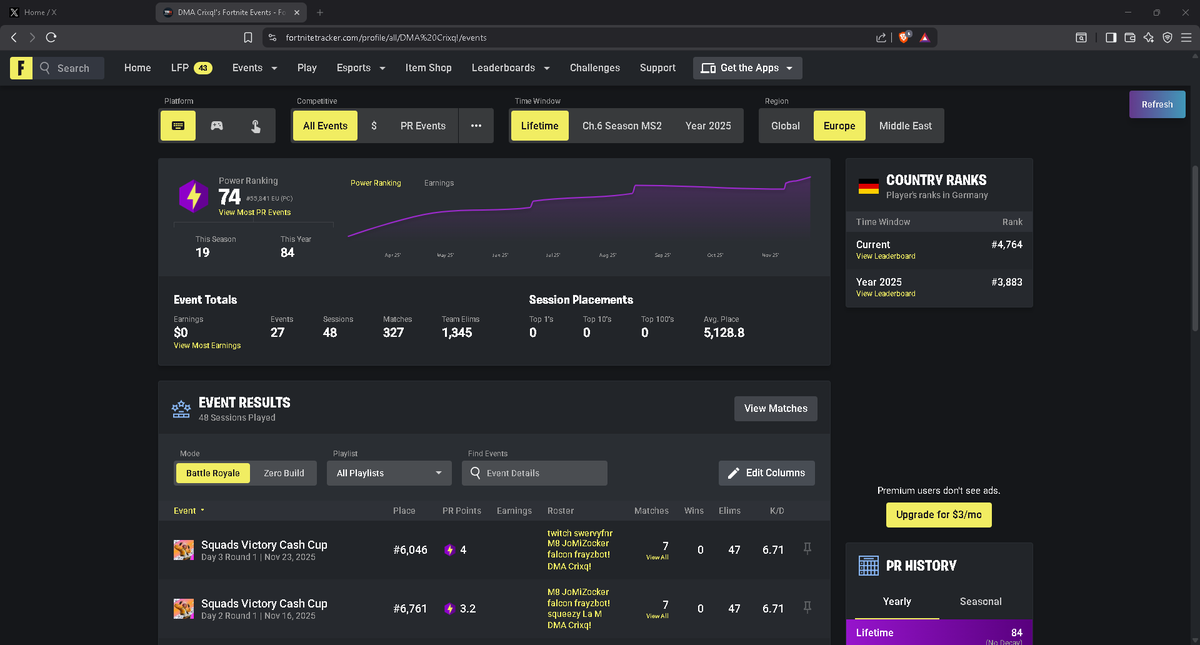Sort by the Event column header
Viewport: 1200px width, 645px height.
tap(189, 511)
